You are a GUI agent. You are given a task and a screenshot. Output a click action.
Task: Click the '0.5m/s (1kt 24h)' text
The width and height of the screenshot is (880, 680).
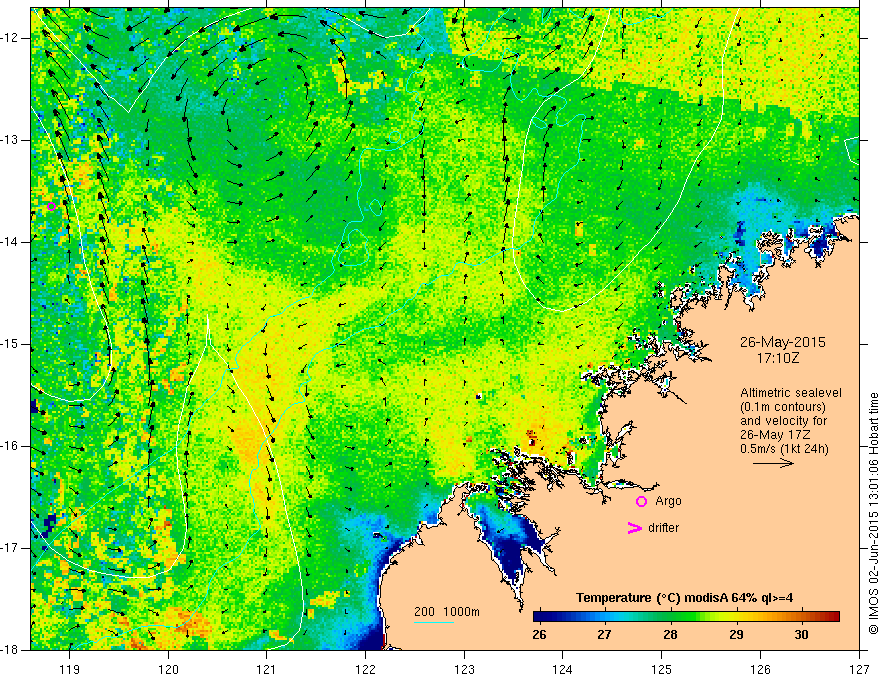point(785,449)
